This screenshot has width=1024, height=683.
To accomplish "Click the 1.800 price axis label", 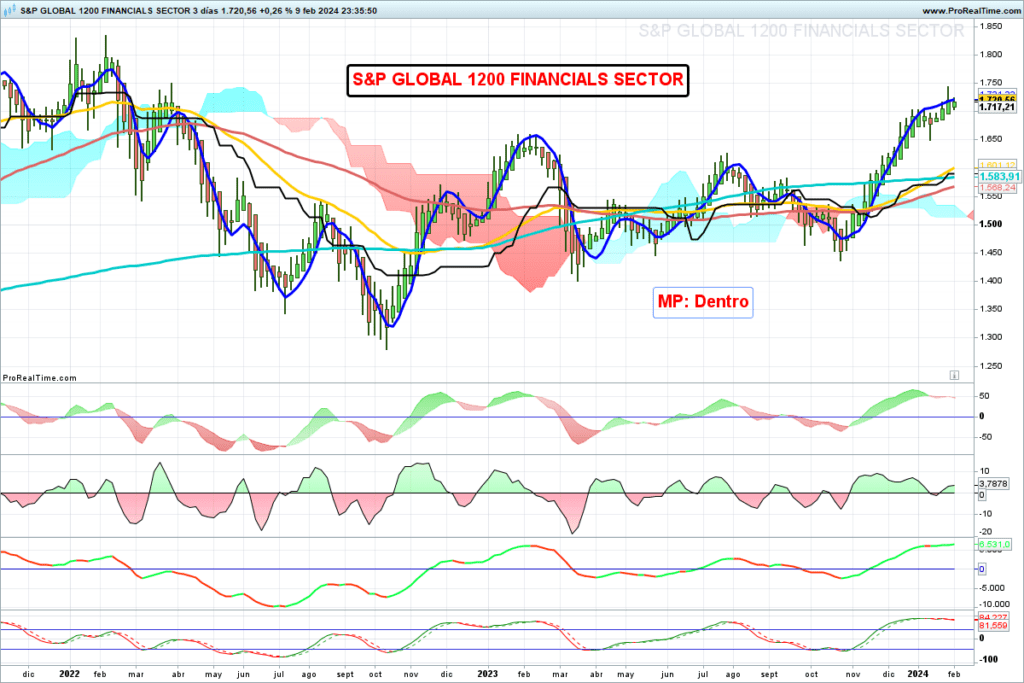I will (x=991, y=54).
